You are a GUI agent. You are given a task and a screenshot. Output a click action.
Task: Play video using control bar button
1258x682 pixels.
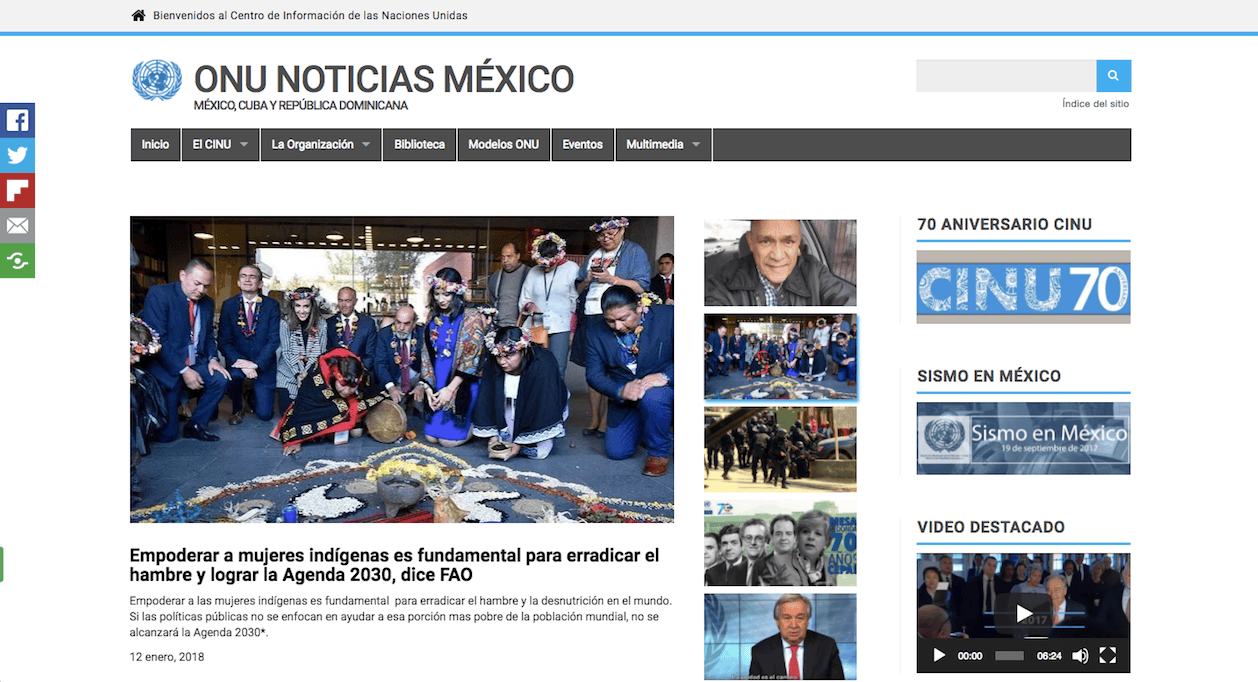(x=939, y=656)
